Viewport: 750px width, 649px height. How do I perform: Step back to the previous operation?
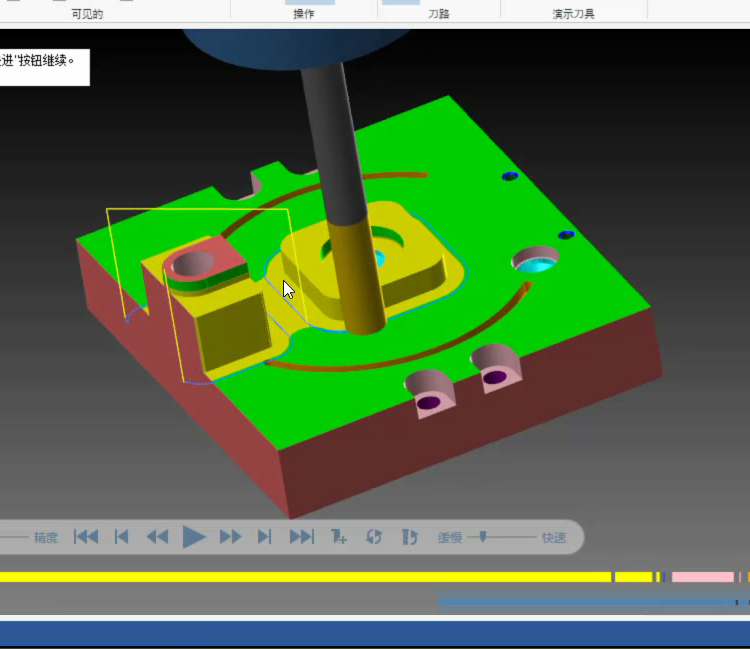[122, 537]
